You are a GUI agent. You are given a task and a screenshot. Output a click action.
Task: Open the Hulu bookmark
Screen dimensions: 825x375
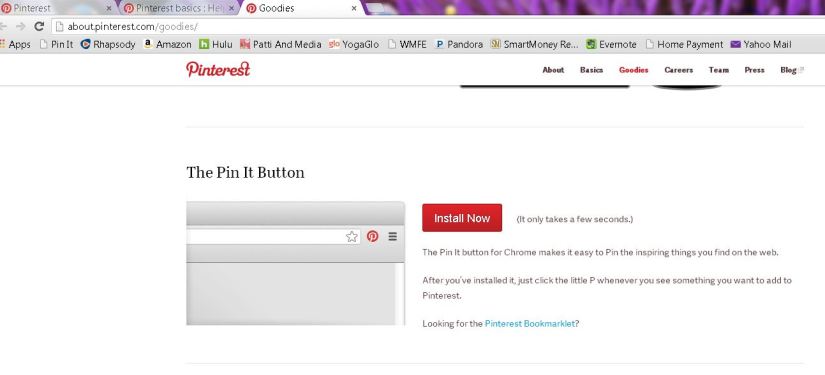pyautogui.click(x=216, y=45)
